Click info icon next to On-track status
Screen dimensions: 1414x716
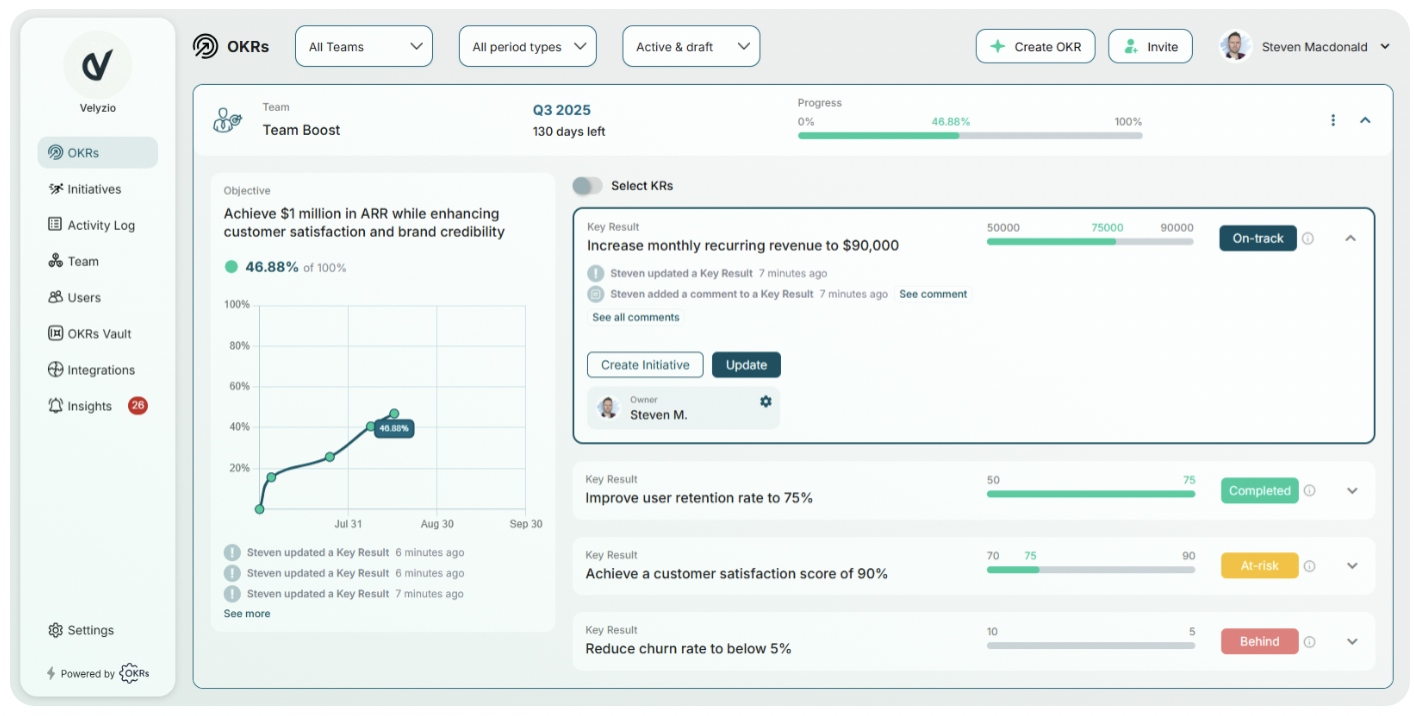pyautogui.click(x=1308, y=239)
